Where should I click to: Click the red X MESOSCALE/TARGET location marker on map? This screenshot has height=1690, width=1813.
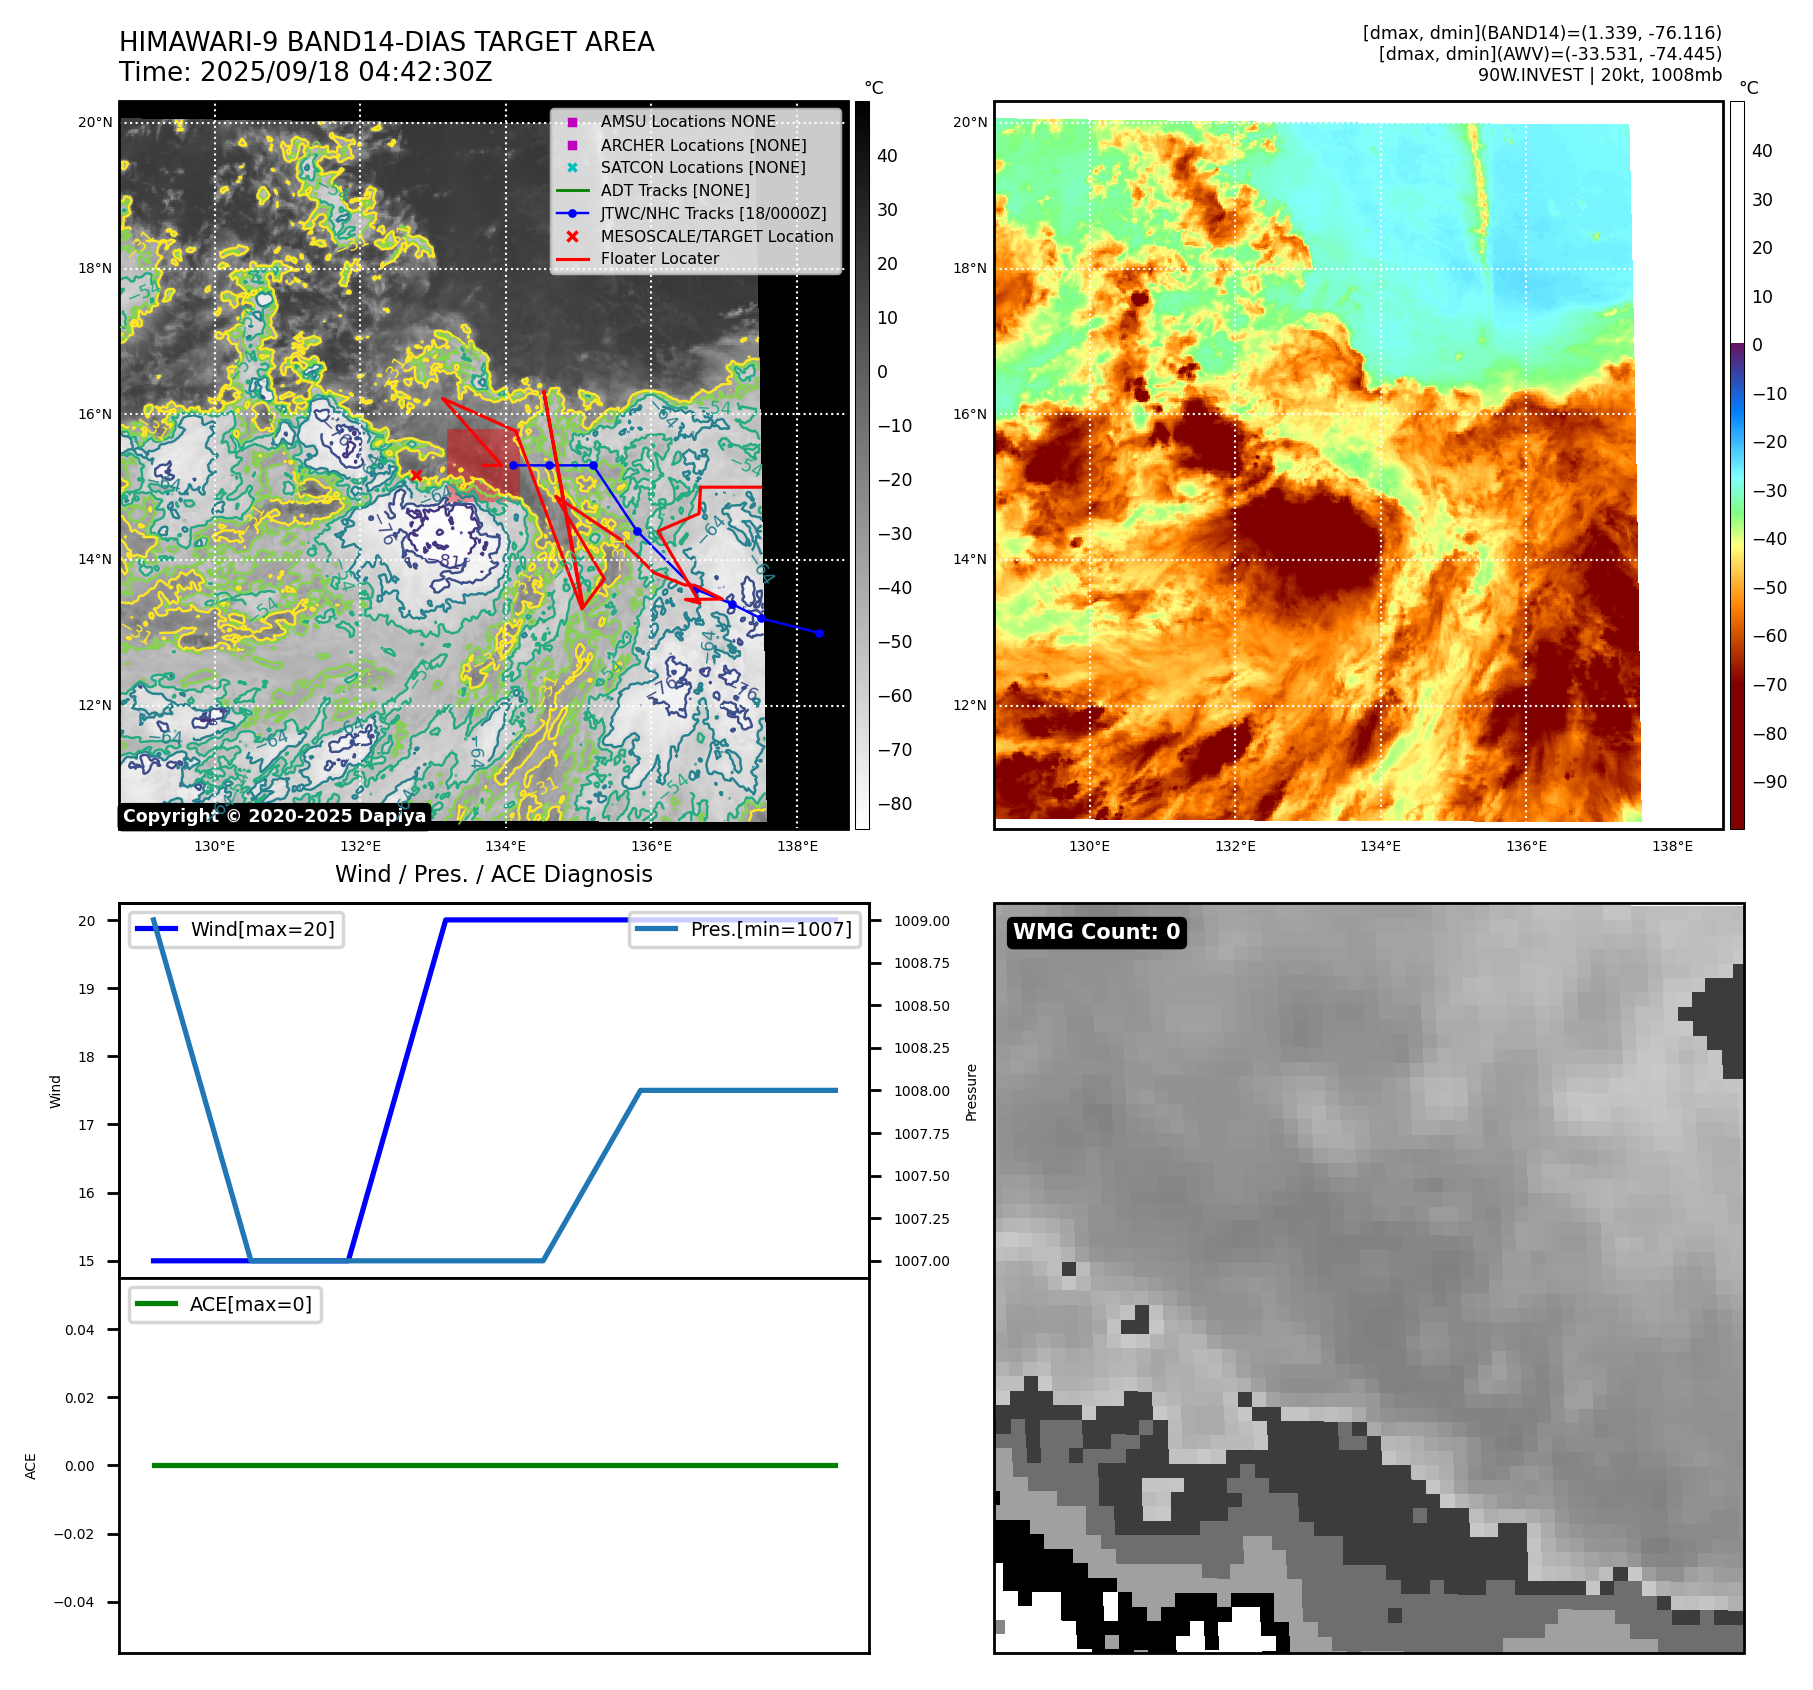416,475
